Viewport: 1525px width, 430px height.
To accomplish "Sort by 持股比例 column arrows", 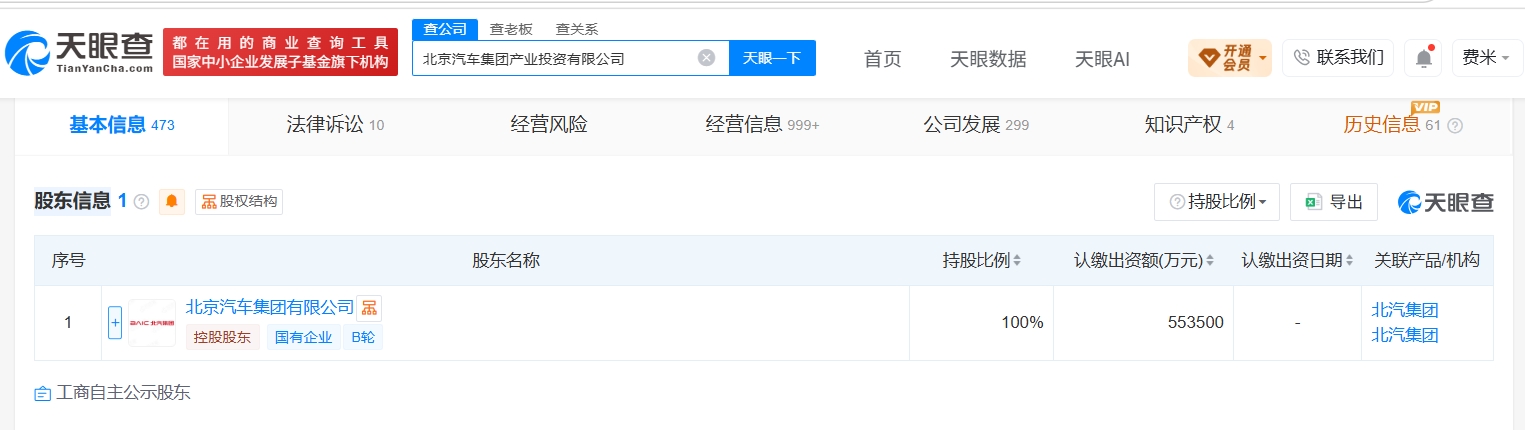I will pyautogui.click(x=1017, y=261).
